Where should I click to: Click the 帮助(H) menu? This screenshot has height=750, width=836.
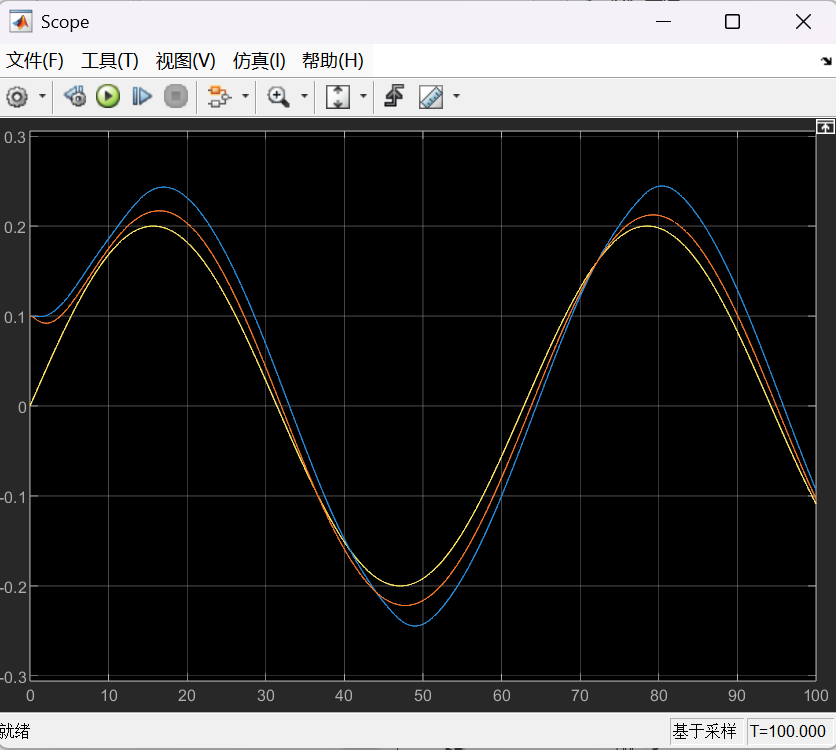[x=332, y=61]
